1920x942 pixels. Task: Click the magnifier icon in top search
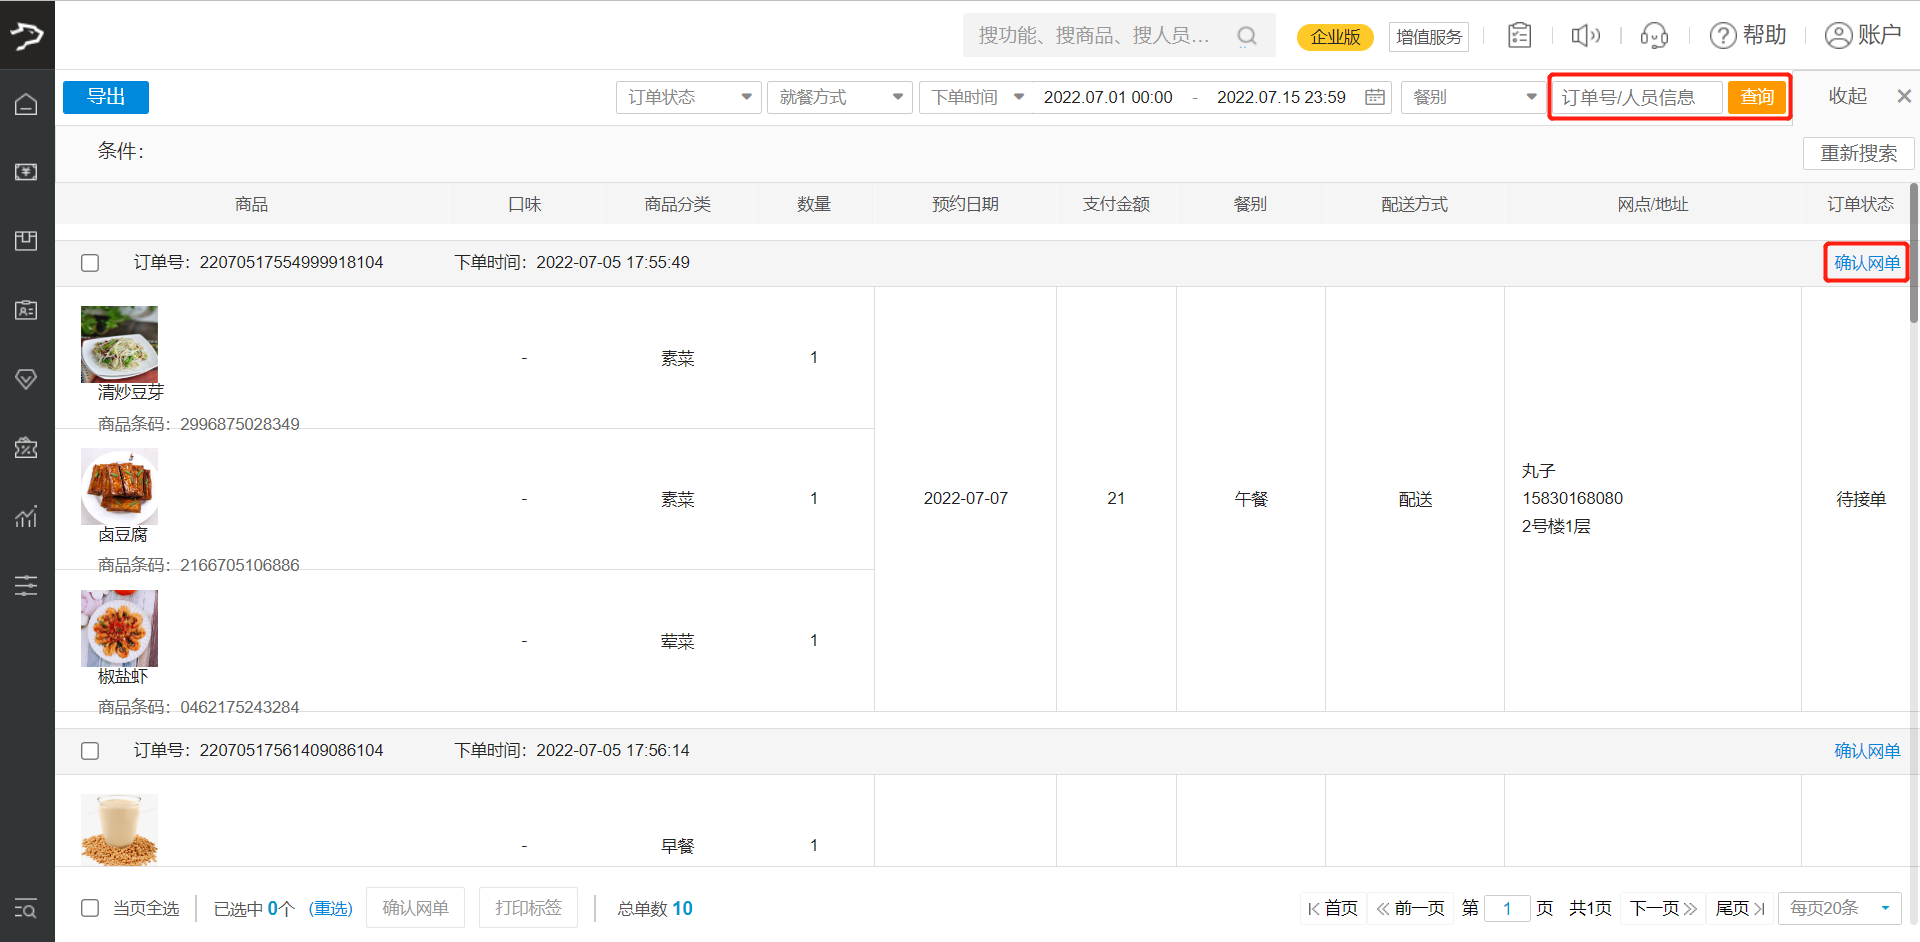[x=1246, y=36]
